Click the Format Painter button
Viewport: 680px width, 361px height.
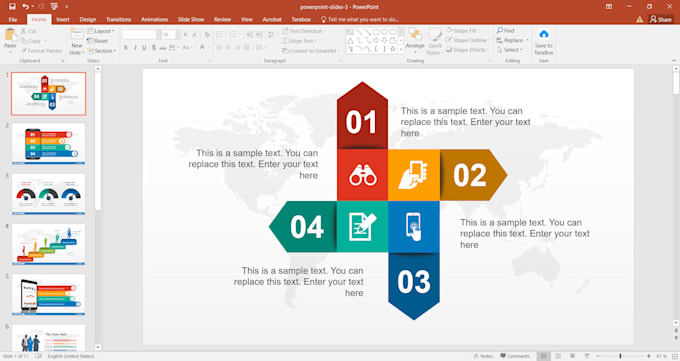click(42, 51)
